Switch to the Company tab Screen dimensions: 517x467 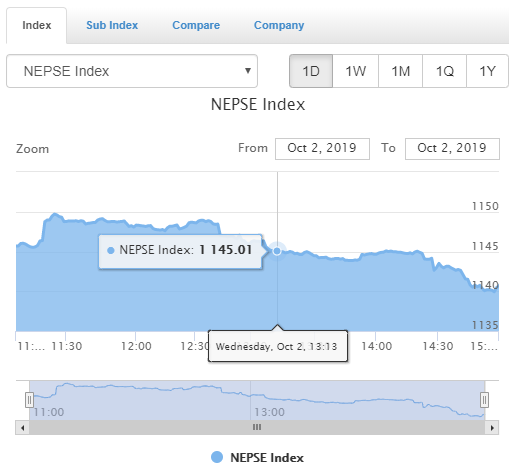[279, 25]
